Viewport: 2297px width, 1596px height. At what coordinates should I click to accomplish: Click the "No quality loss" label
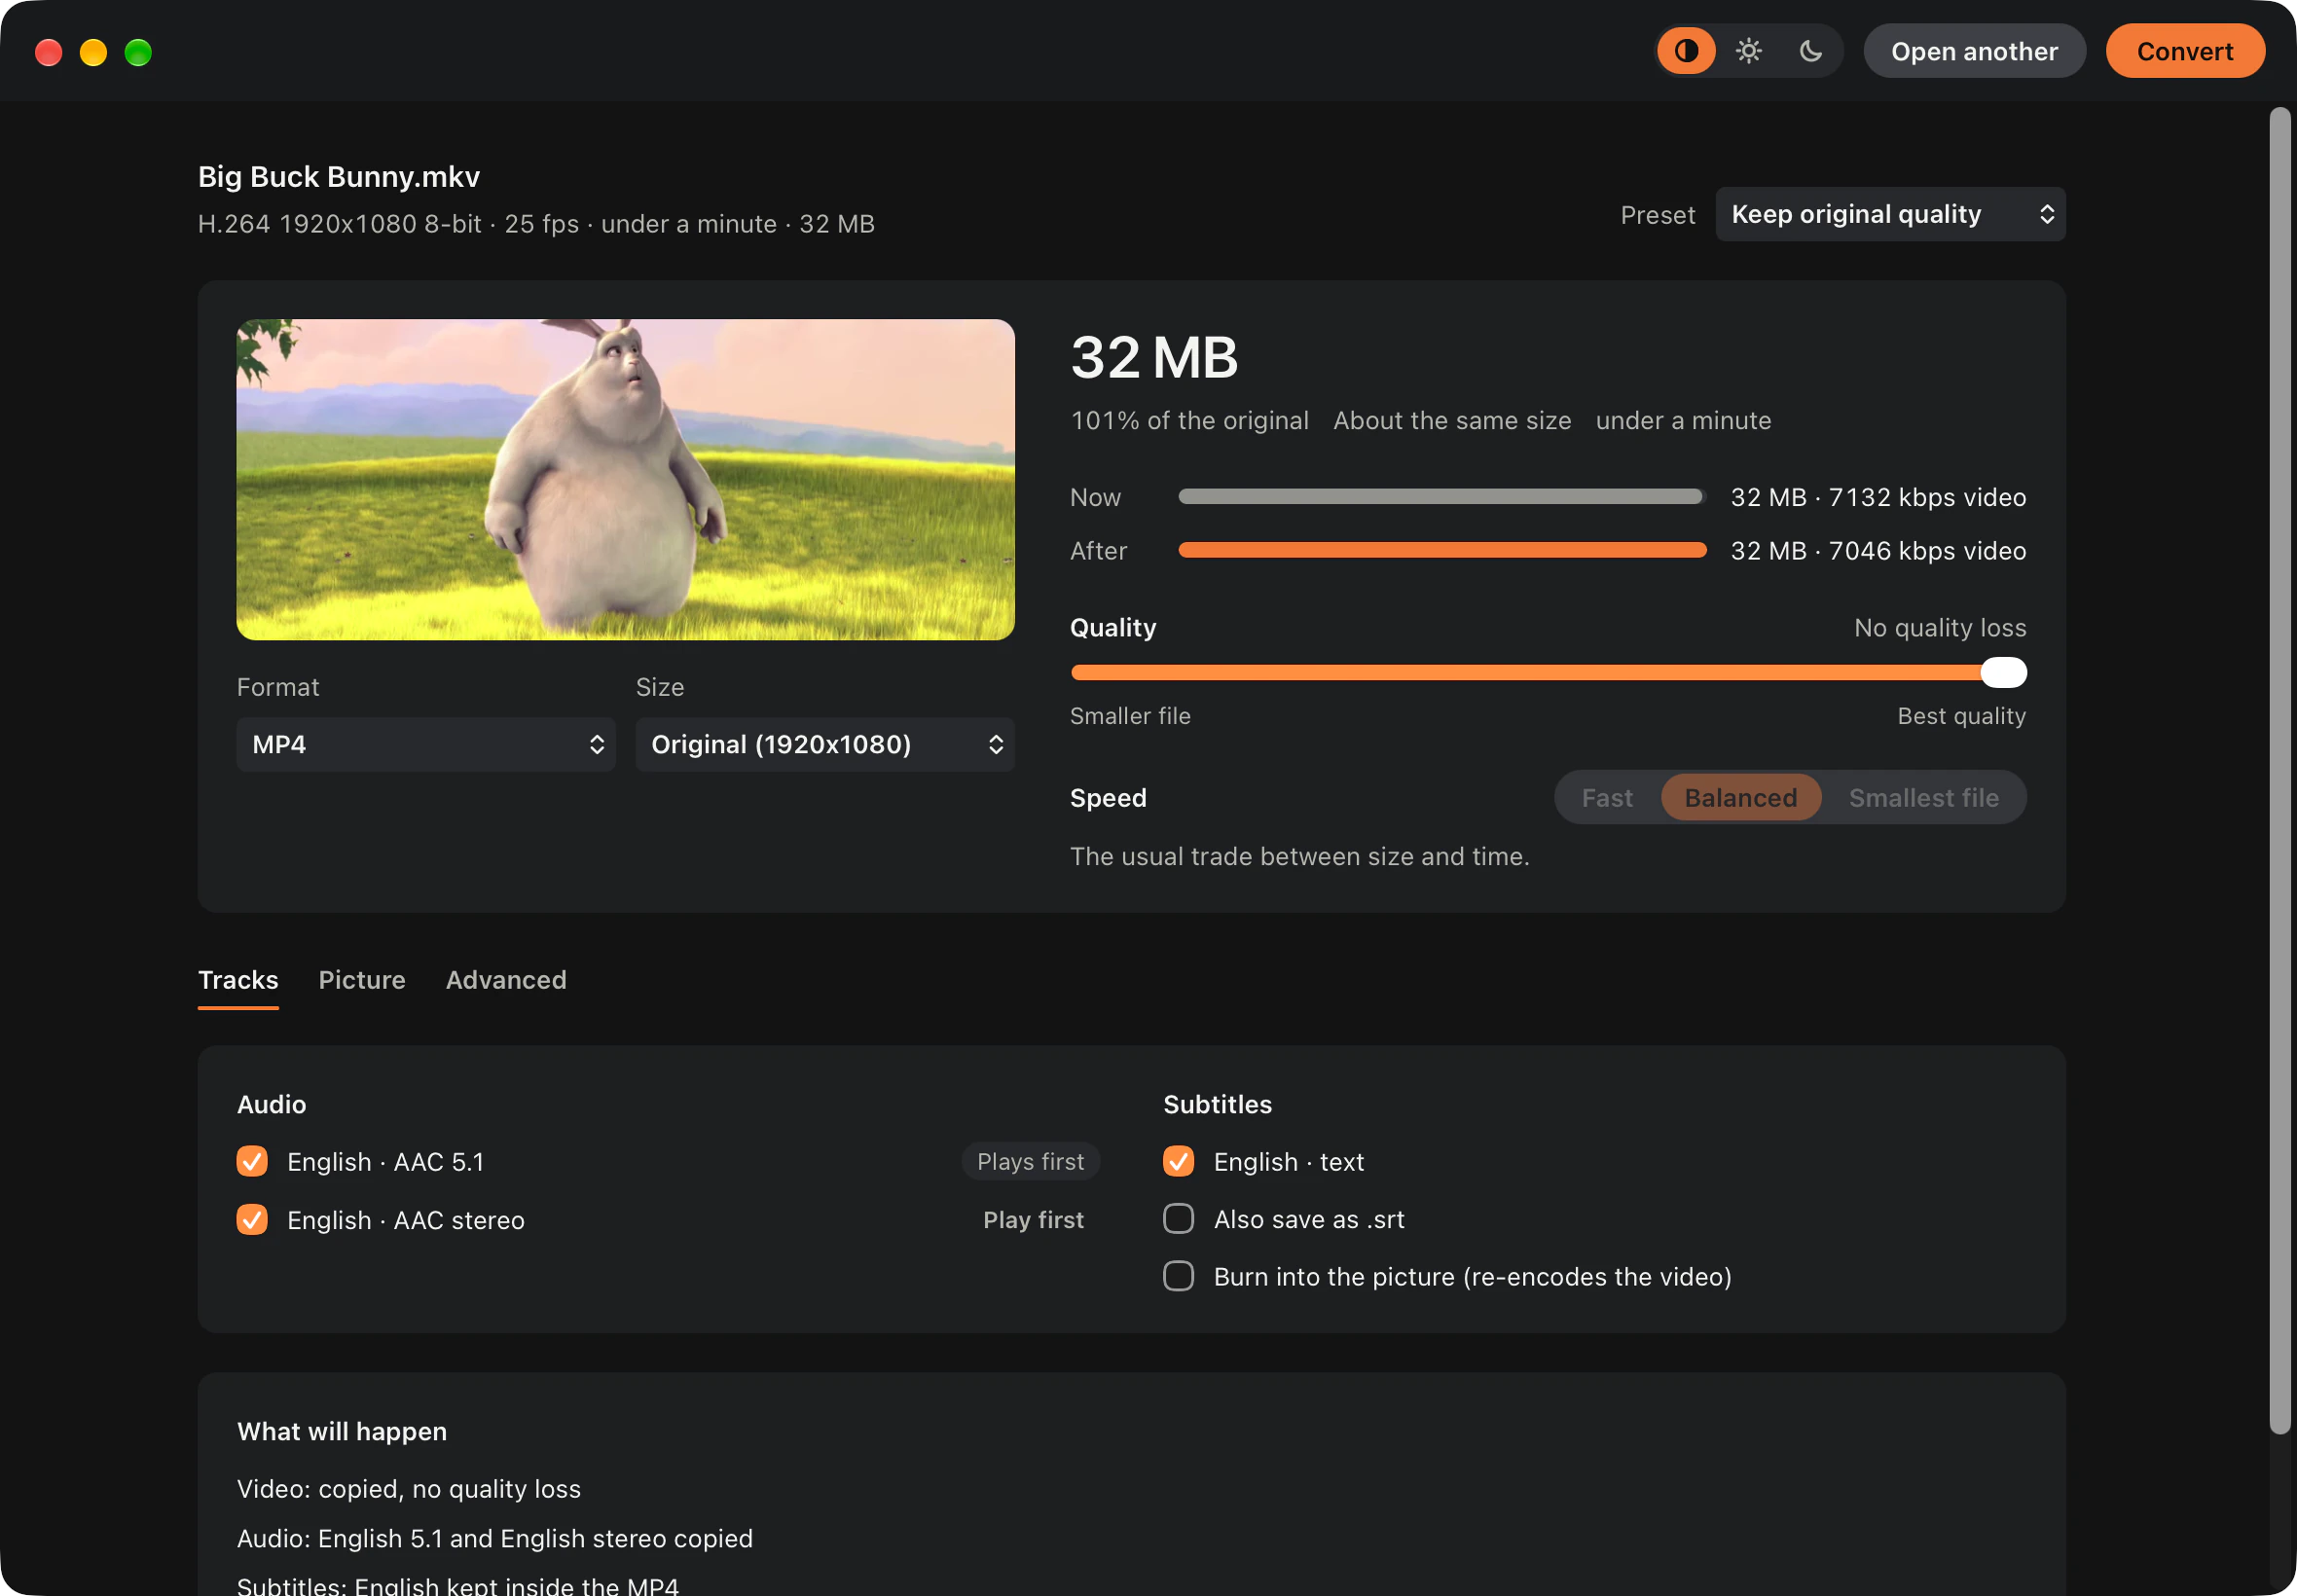click(1940, 628)
